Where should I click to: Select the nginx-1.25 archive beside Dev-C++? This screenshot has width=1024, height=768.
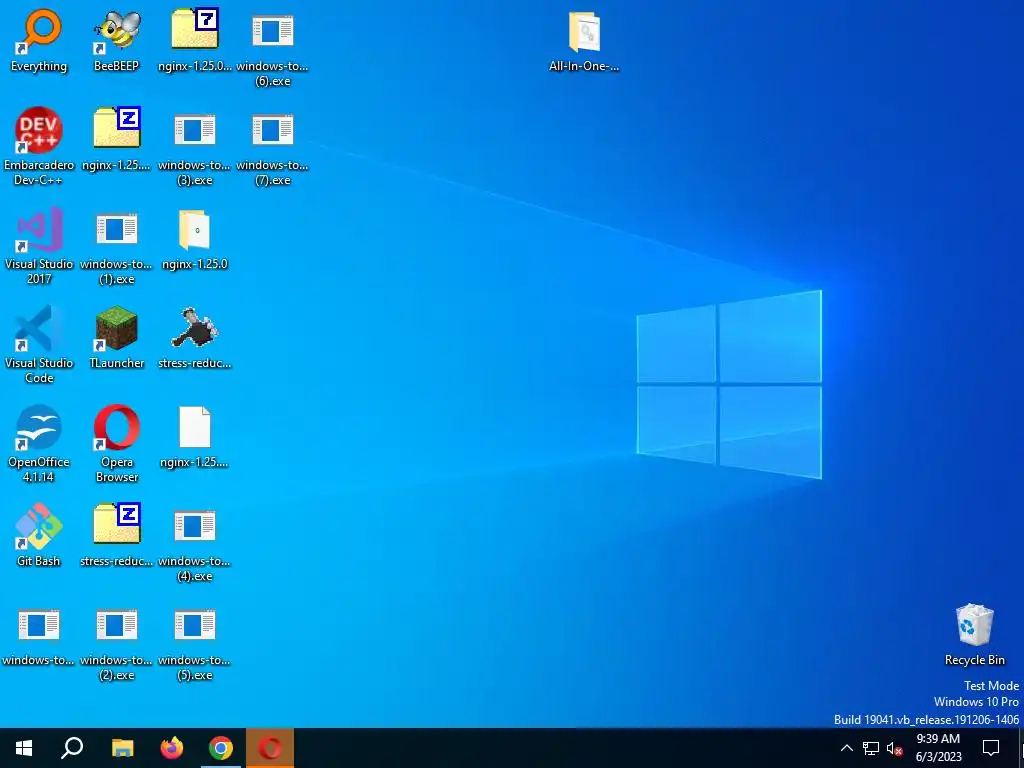(116, 139)
